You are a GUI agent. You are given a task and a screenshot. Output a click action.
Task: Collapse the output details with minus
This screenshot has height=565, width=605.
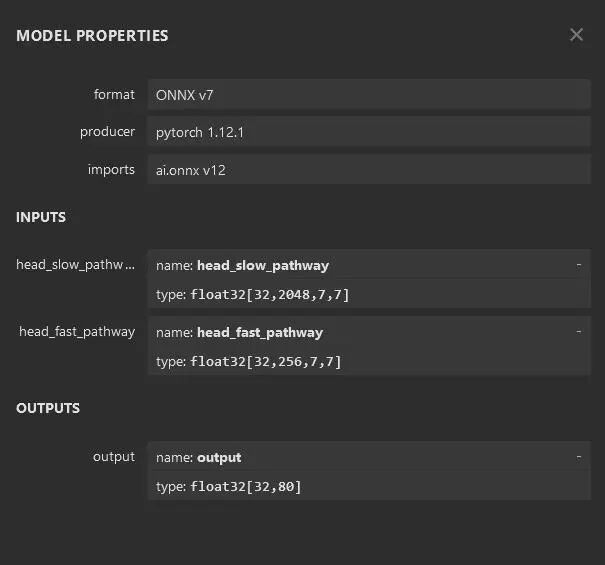(x=578, y=457)
